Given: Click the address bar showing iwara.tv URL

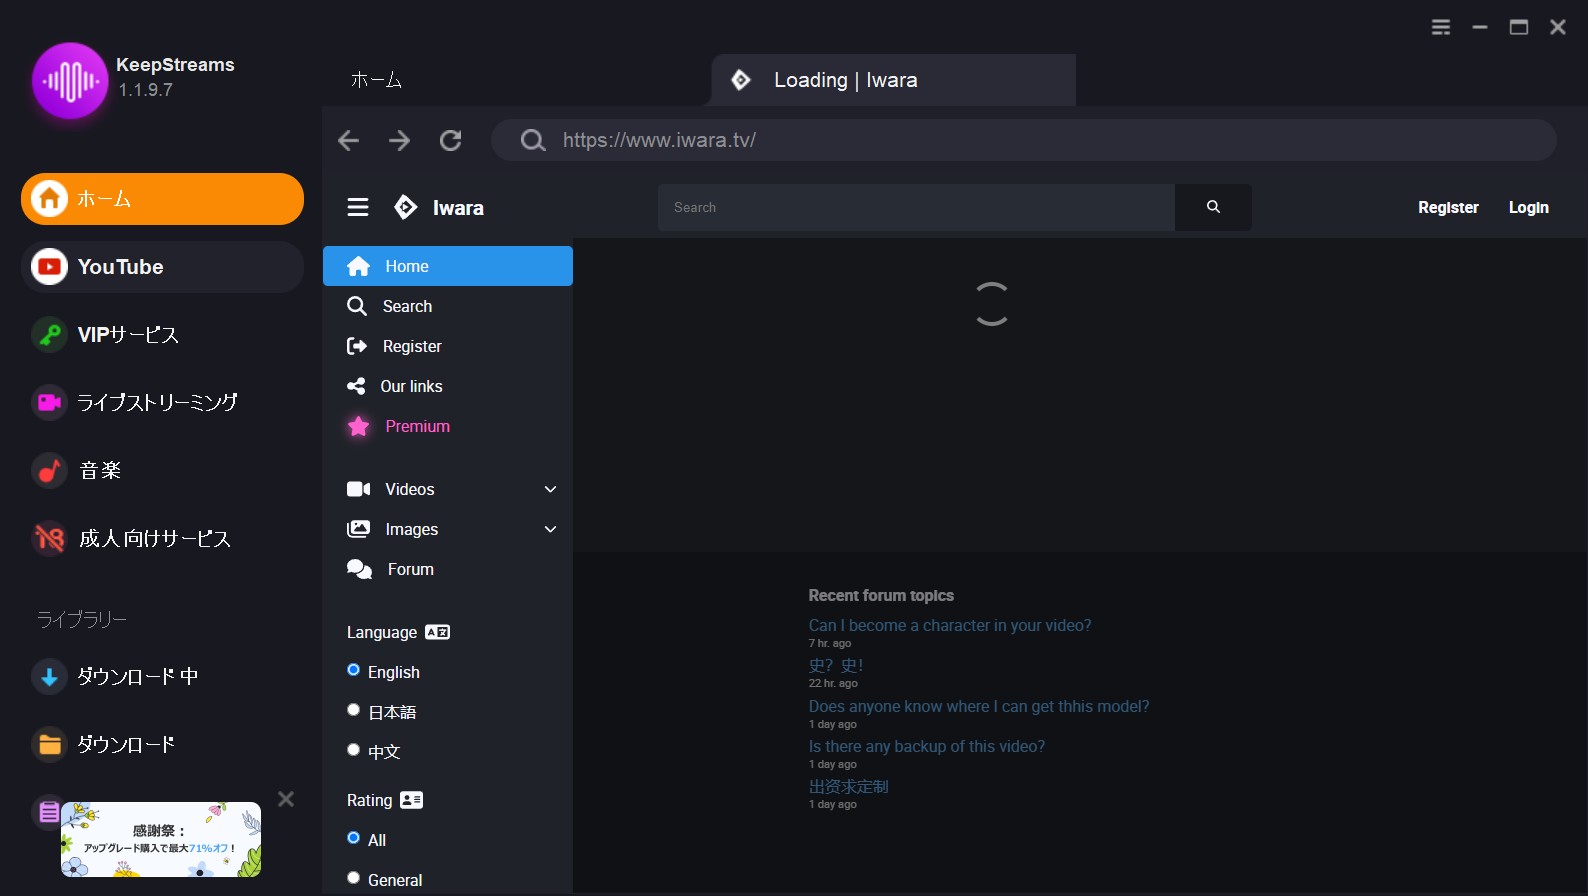Looking at the screenshot, I should 1023,140.
